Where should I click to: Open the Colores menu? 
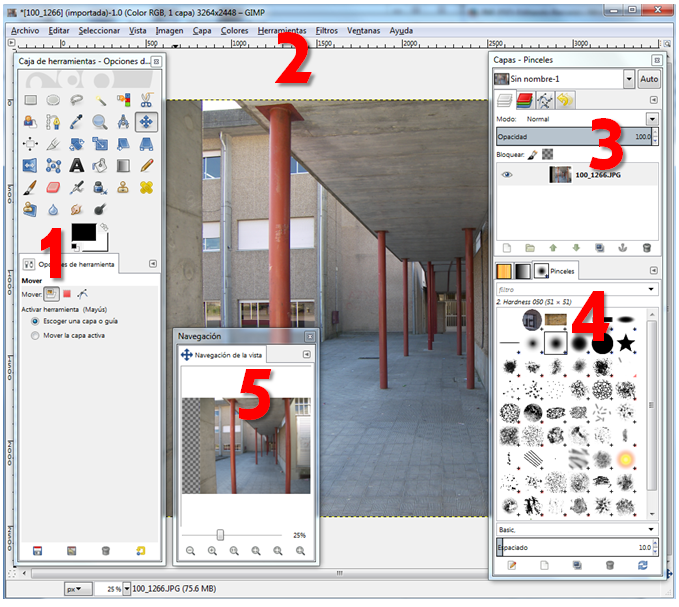coord(234,31)
